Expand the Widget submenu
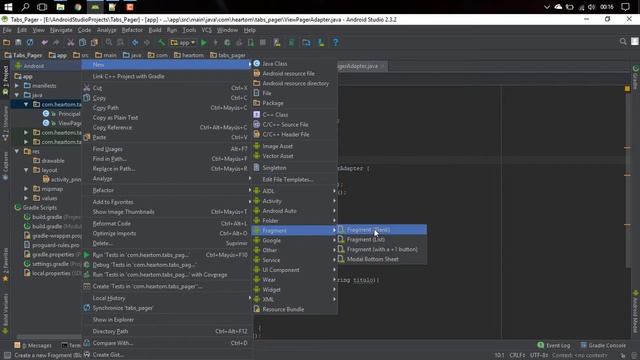Image resolution: width=640 pixels, height=360 pixels. tap(295, 289)
